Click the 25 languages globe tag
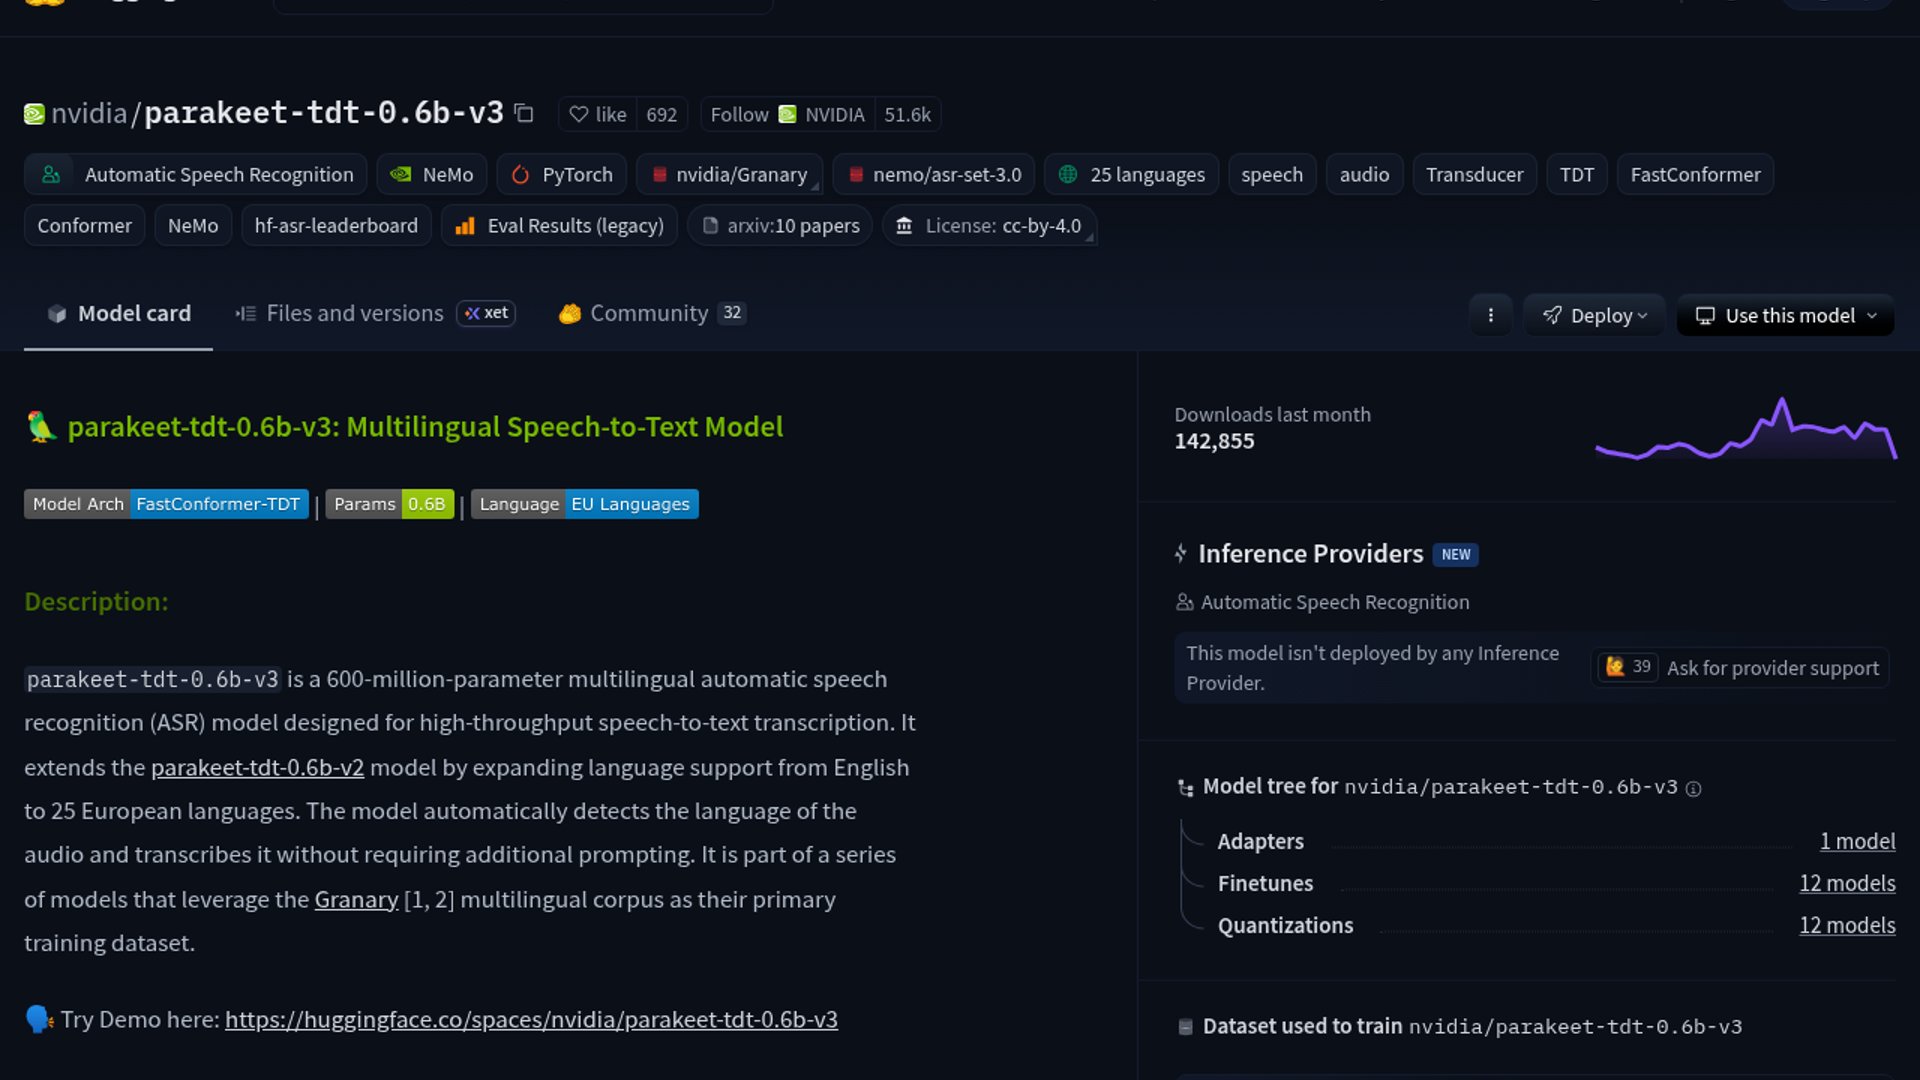Screen dimensions: 1920x1080 tap(1131, 175)
